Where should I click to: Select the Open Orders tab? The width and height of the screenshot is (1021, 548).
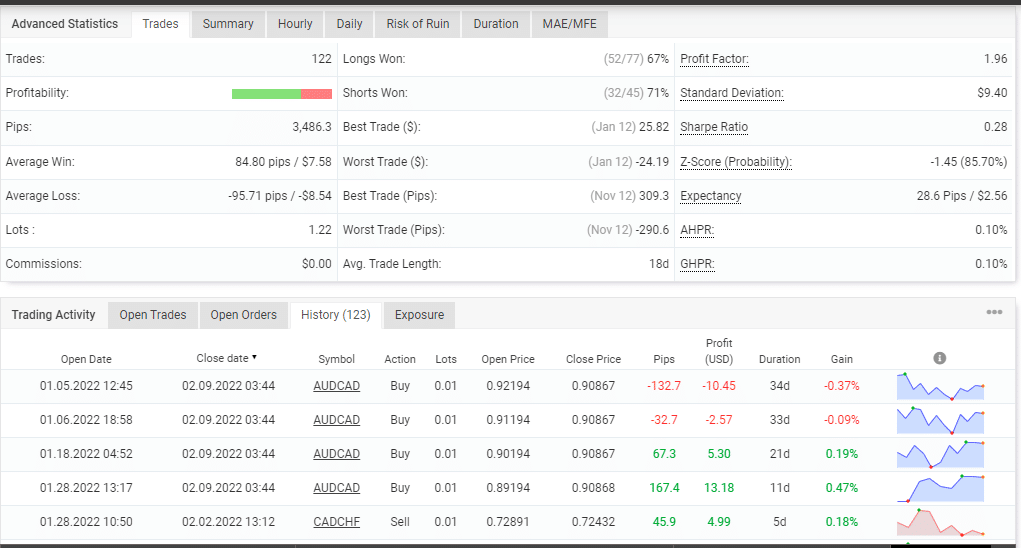pos(244,315)
